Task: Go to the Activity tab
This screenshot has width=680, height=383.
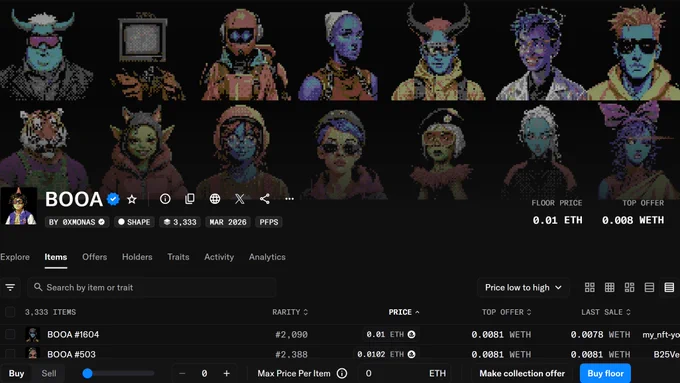Action: tap(219, 257)
